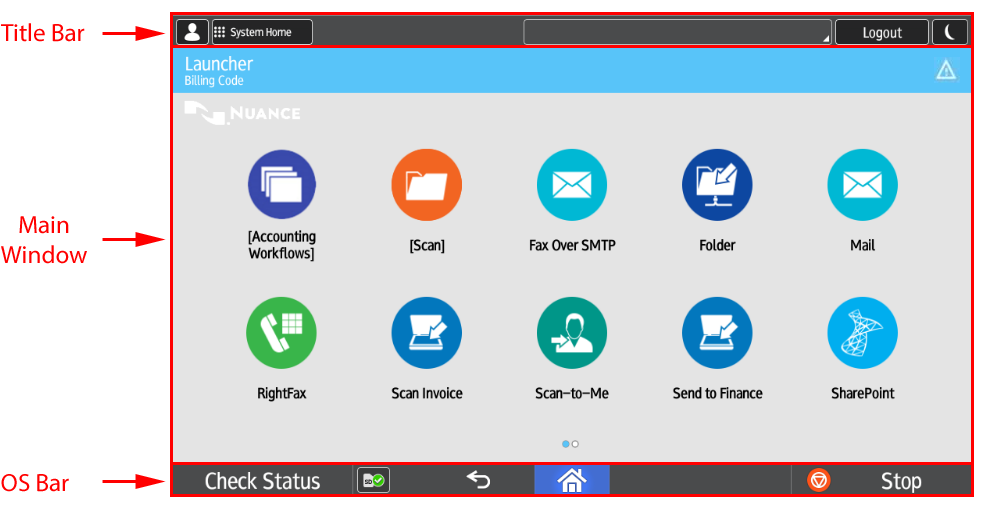This screenshot has width=983, height=507.
Task: Open the System Home menu
Action: (262, 32)
